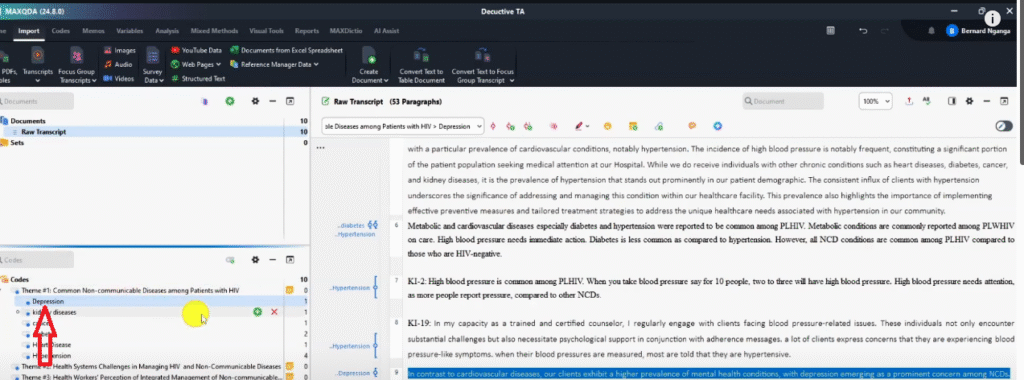
Task: Open the Reports ribbon tab
Action: (307, 31)
